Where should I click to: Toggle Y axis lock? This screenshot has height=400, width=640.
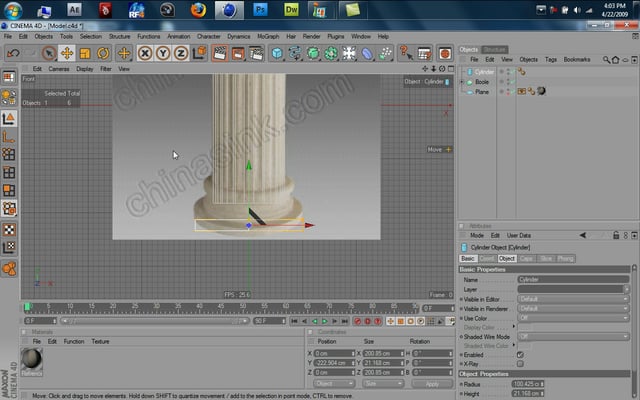click(163, 53)
